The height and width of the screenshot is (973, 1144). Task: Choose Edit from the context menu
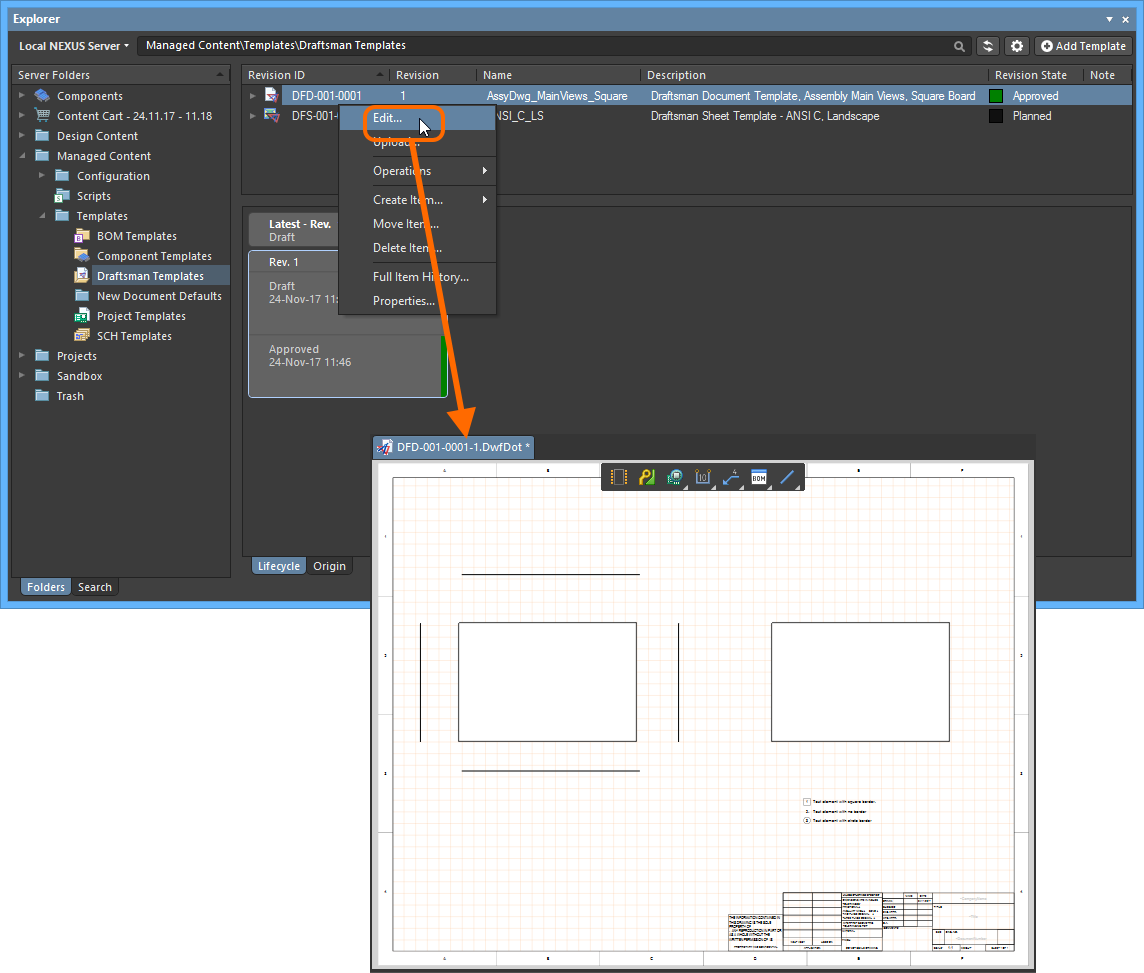(x=388, y=118)
